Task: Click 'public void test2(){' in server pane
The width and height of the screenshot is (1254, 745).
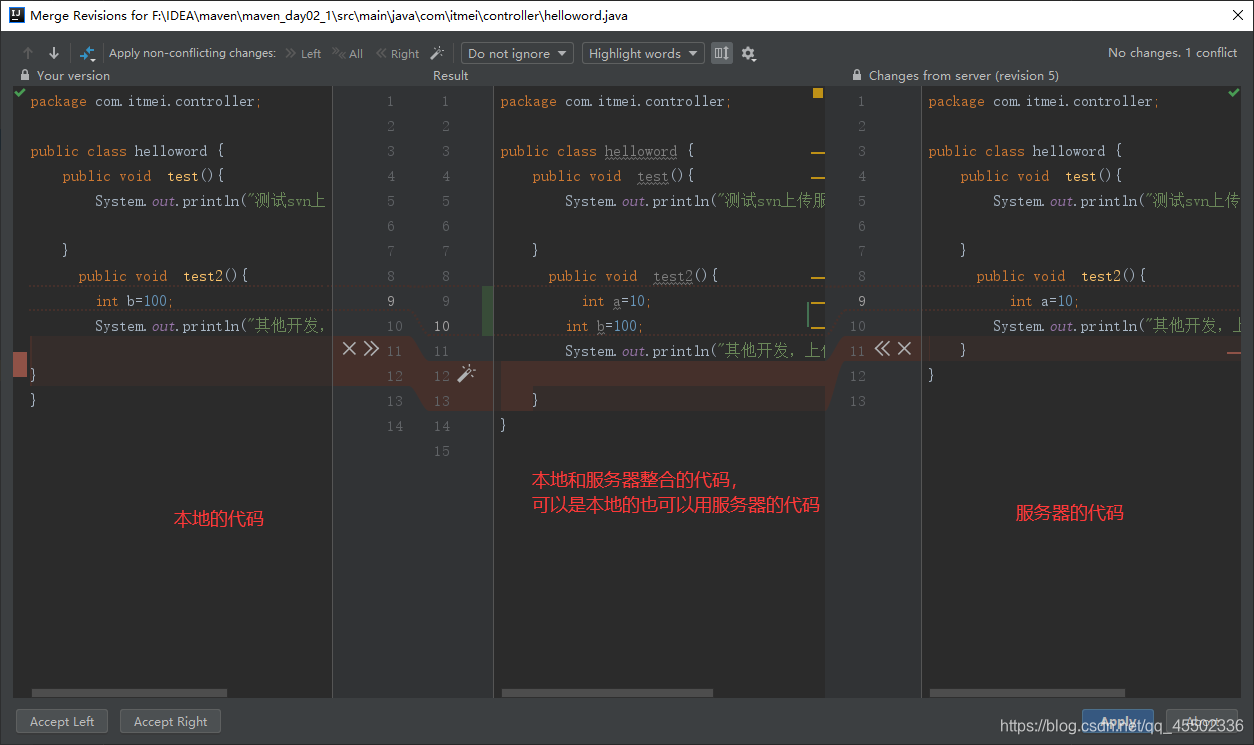Action: click(x=1061, y=276)
